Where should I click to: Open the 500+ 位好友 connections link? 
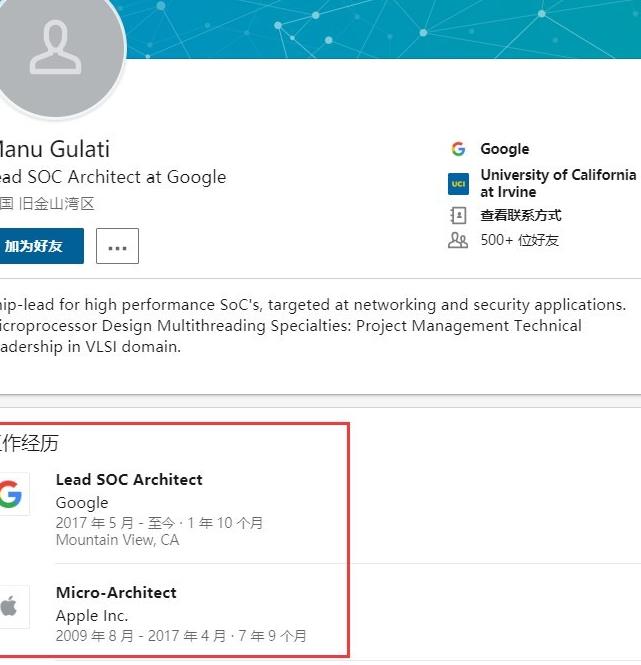click(519, 240)
